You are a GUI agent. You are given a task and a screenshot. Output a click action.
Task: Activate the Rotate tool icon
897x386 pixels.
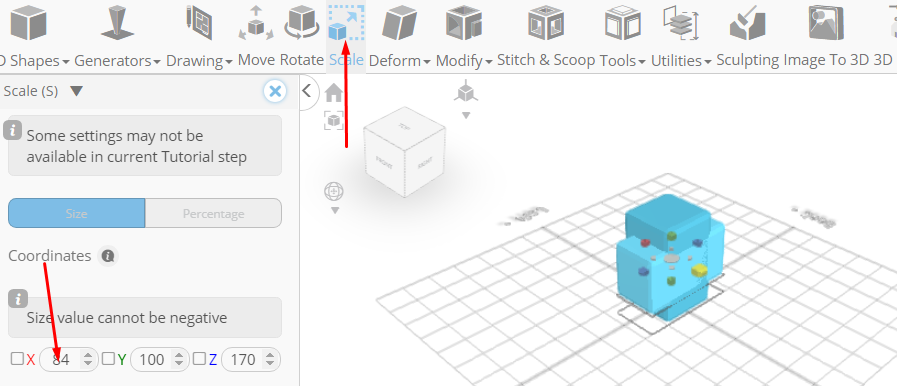click(301, 23)
